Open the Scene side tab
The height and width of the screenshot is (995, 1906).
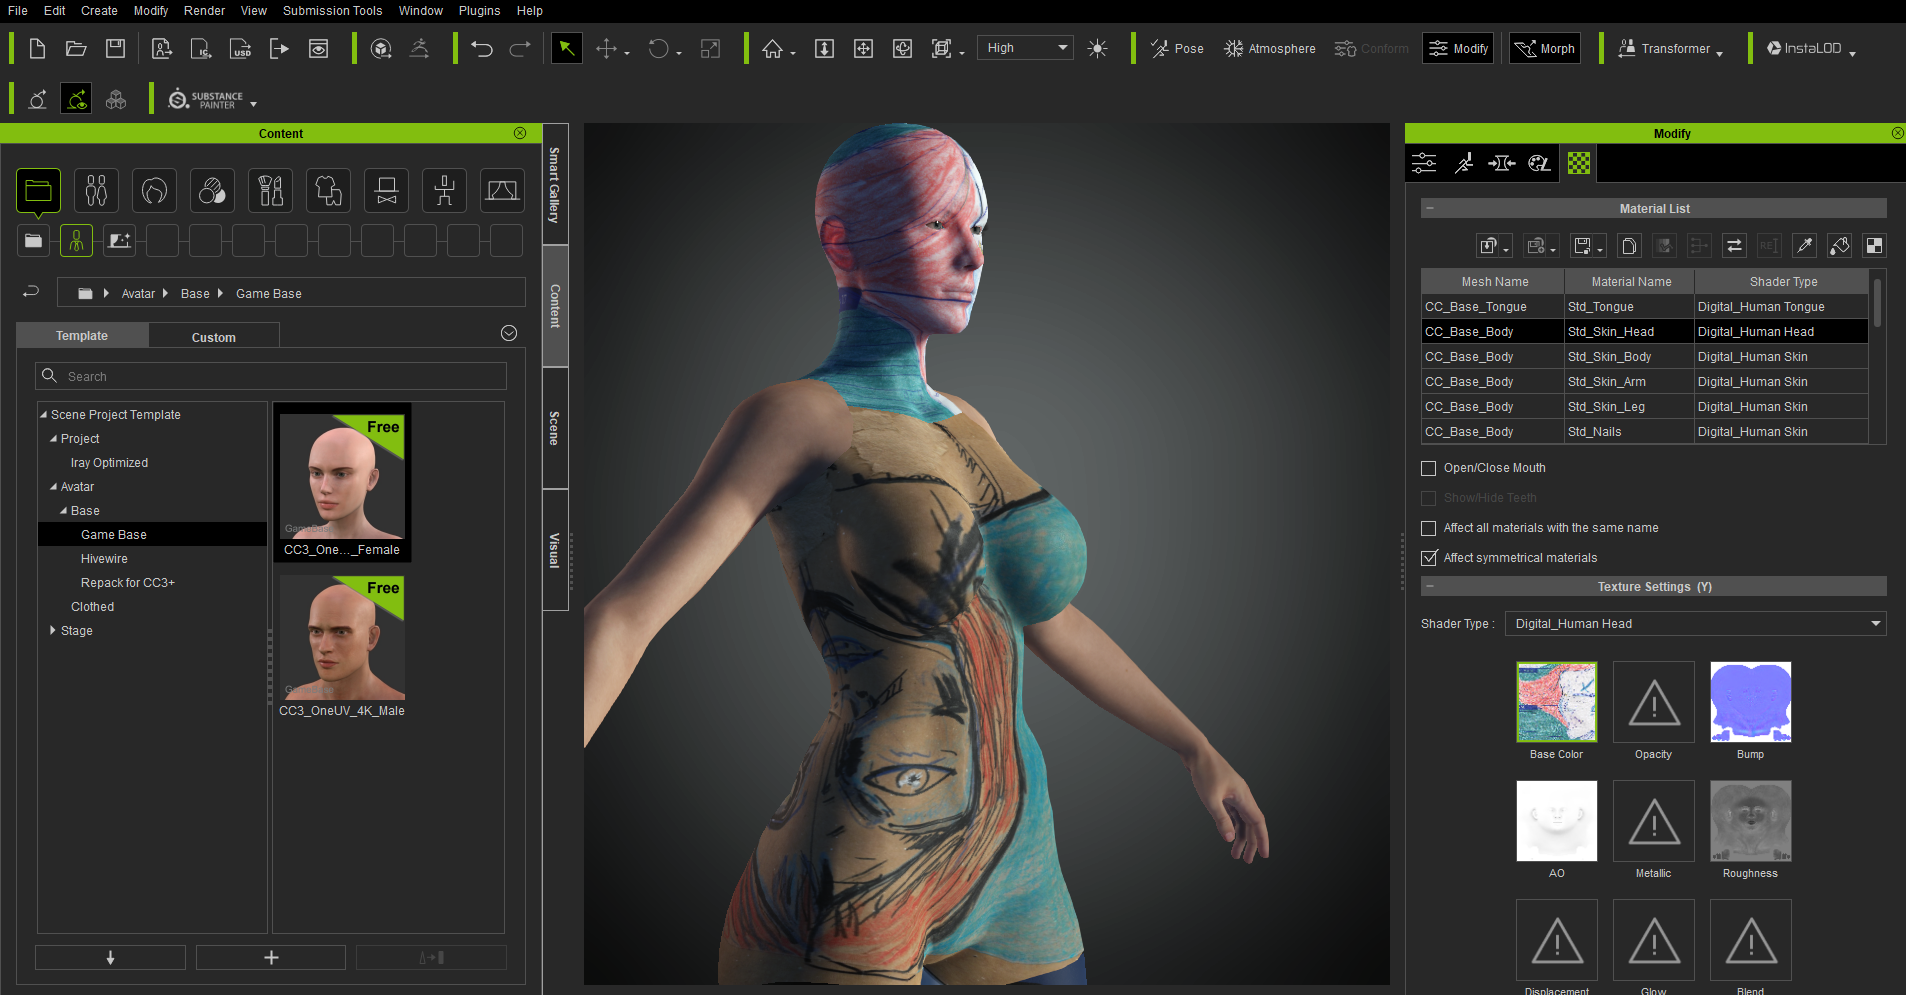(555, 428)
